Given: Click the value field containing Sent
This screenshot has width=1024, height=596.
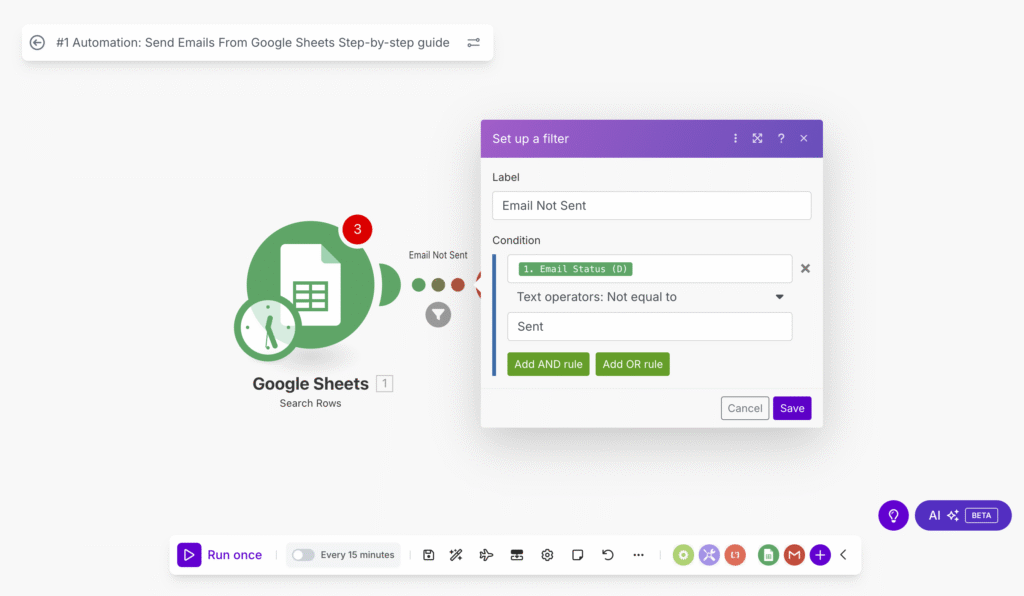Looking at the screenshot, I should tap(650, 326).
